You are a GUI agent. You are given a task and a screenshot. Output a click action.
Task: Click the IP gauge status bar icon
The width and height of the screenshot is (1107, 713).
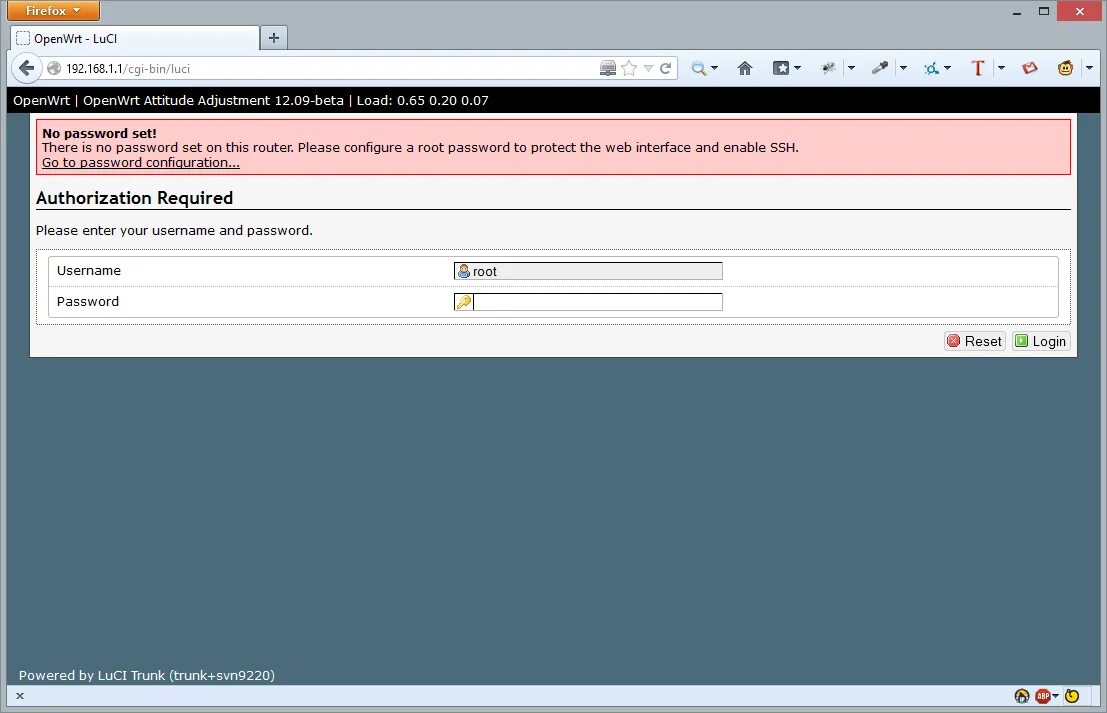pyautogui.click(x=1022, y=696)
